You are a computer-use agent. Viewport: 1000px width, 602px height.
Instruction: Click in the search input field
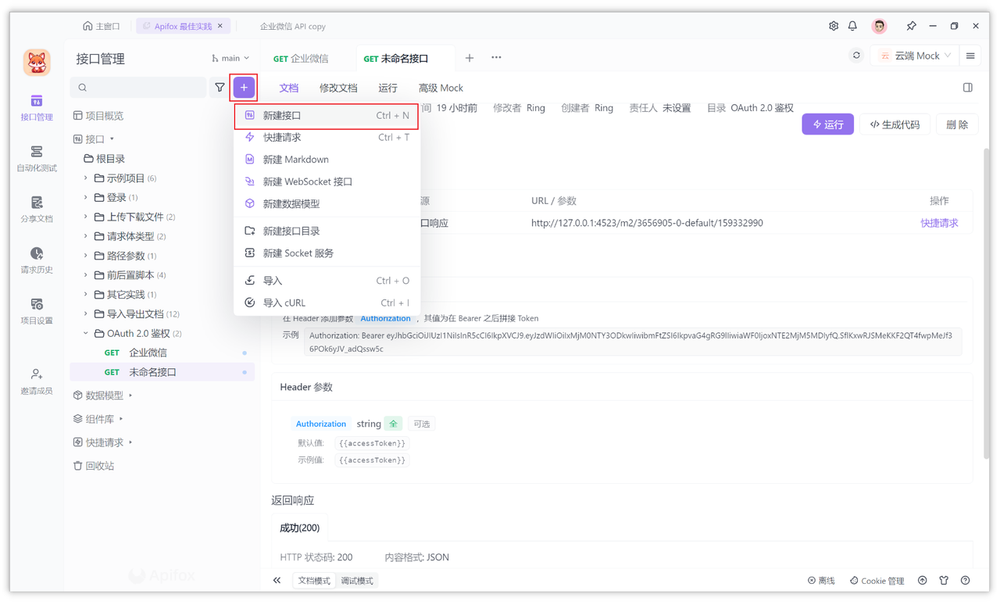tap(140, 88)
